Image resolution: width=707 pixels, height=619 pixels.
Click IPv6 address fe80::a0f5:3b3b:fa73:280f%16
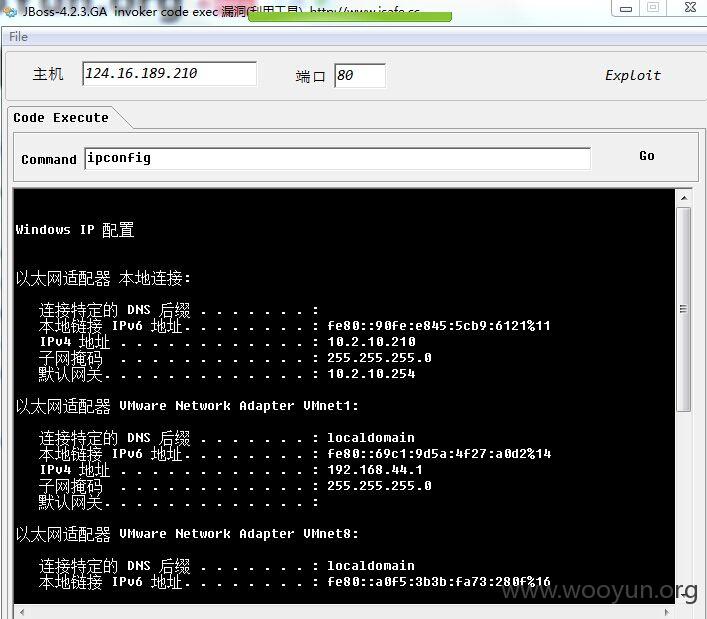pos(439,582)
